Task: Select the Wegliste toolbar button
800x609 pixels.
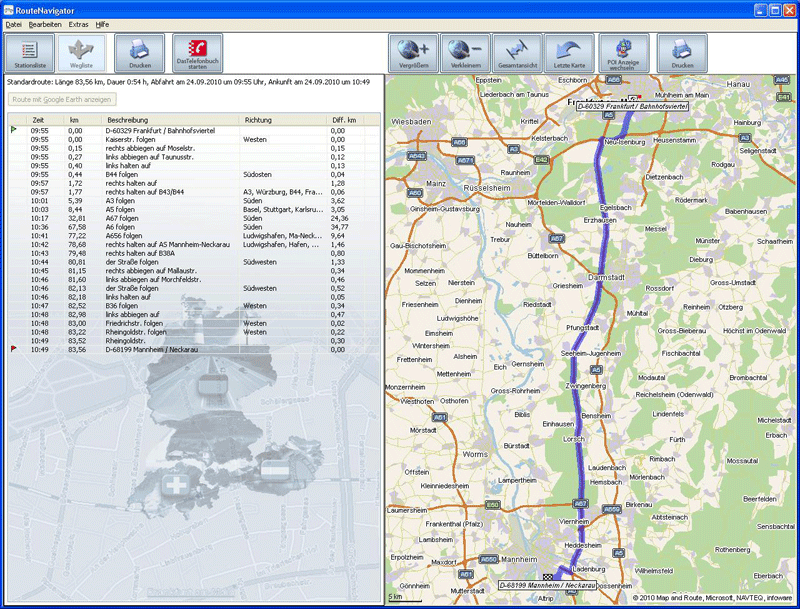Action: click(x=81, y=53)
